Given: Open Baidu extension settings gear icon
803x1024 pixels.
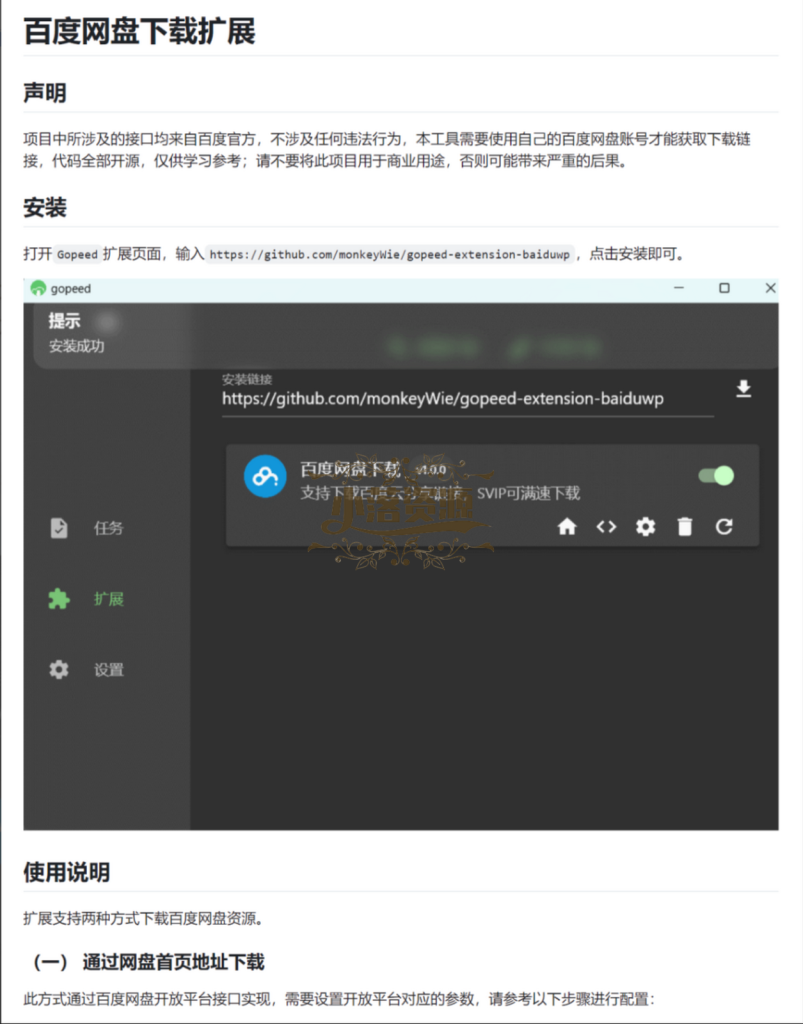Looking at the screenshot, I should [645, 526].
